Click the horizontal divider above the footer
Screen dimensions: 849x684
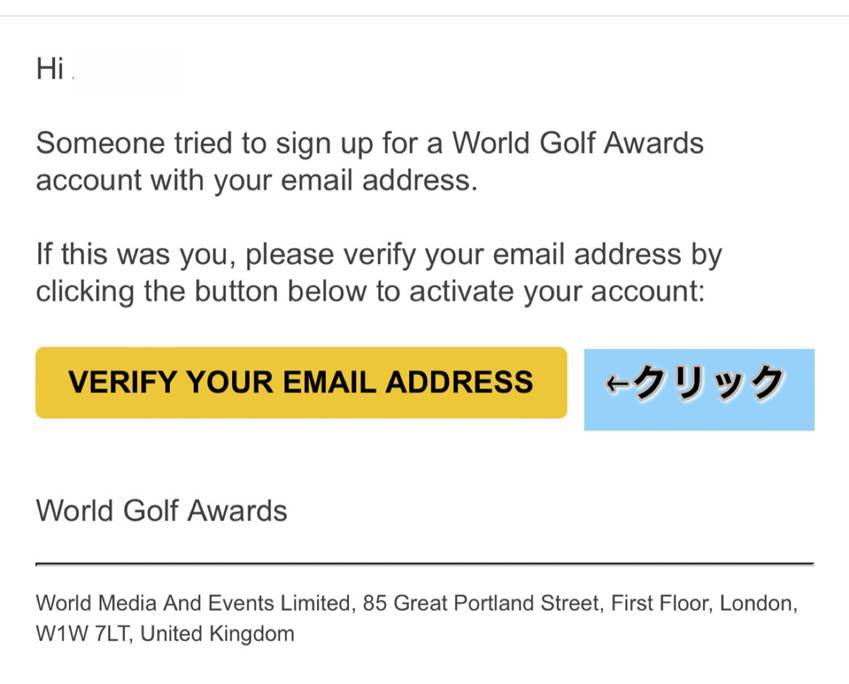coord(424,565)
